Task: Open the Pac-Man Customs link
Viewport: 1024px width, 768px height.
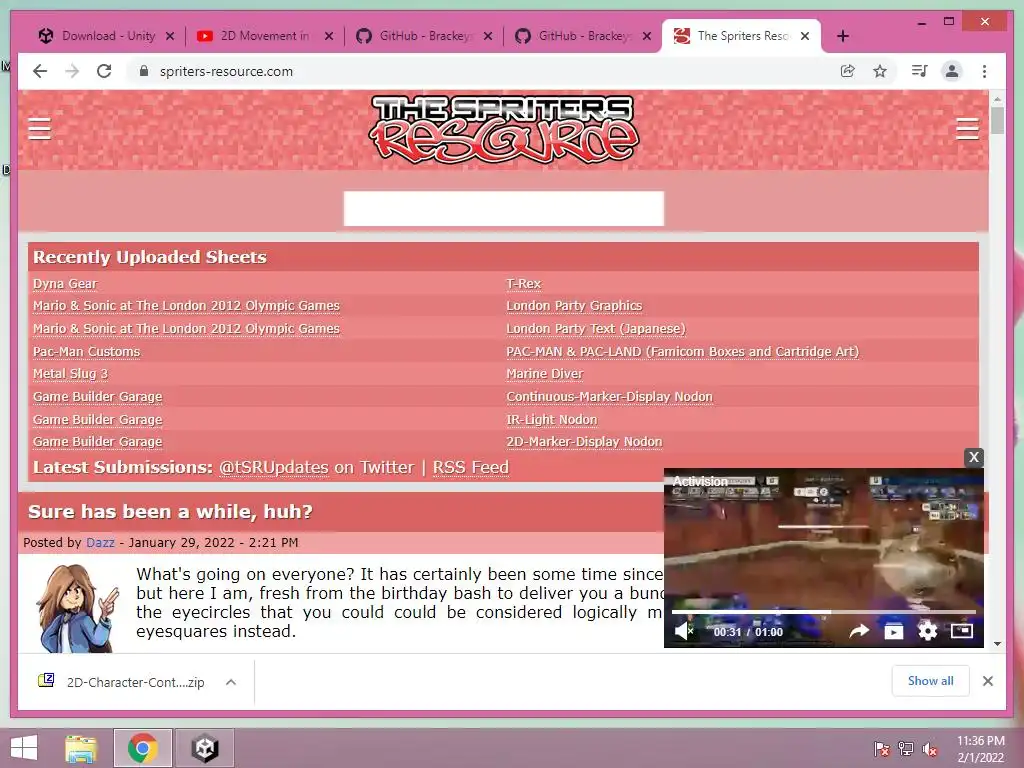Action: (x=87, y=351)
